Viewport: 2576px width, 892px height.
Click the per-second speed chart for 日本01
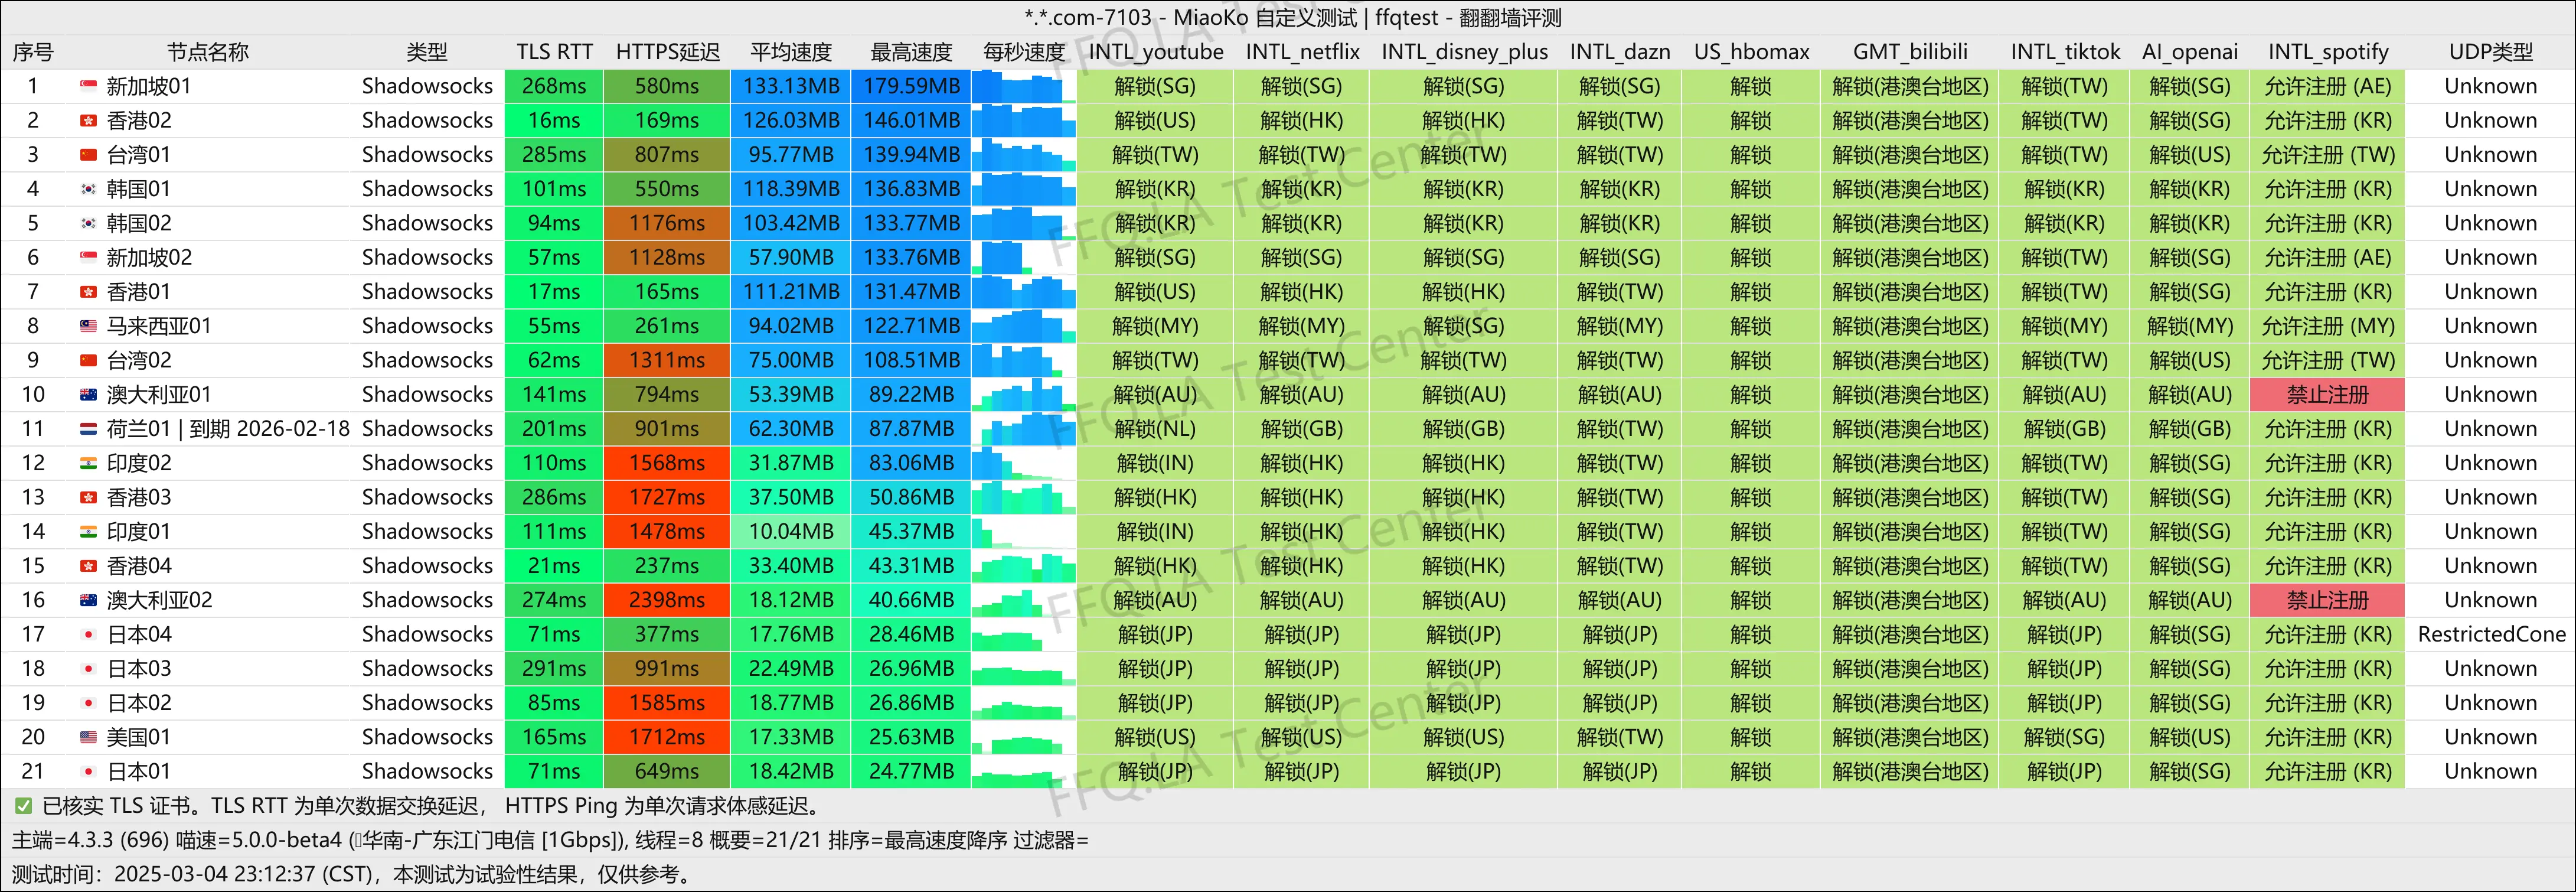pyautogui.click(x=1023, y=772)
